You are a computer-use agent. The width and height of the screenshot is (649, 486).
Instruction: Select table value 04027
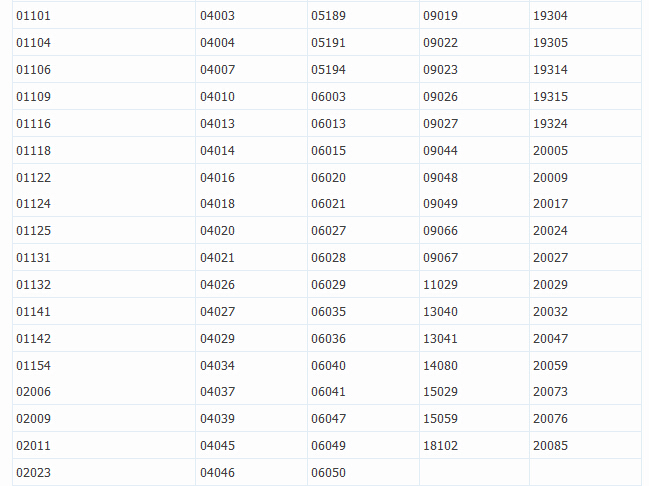click(217, 312)
